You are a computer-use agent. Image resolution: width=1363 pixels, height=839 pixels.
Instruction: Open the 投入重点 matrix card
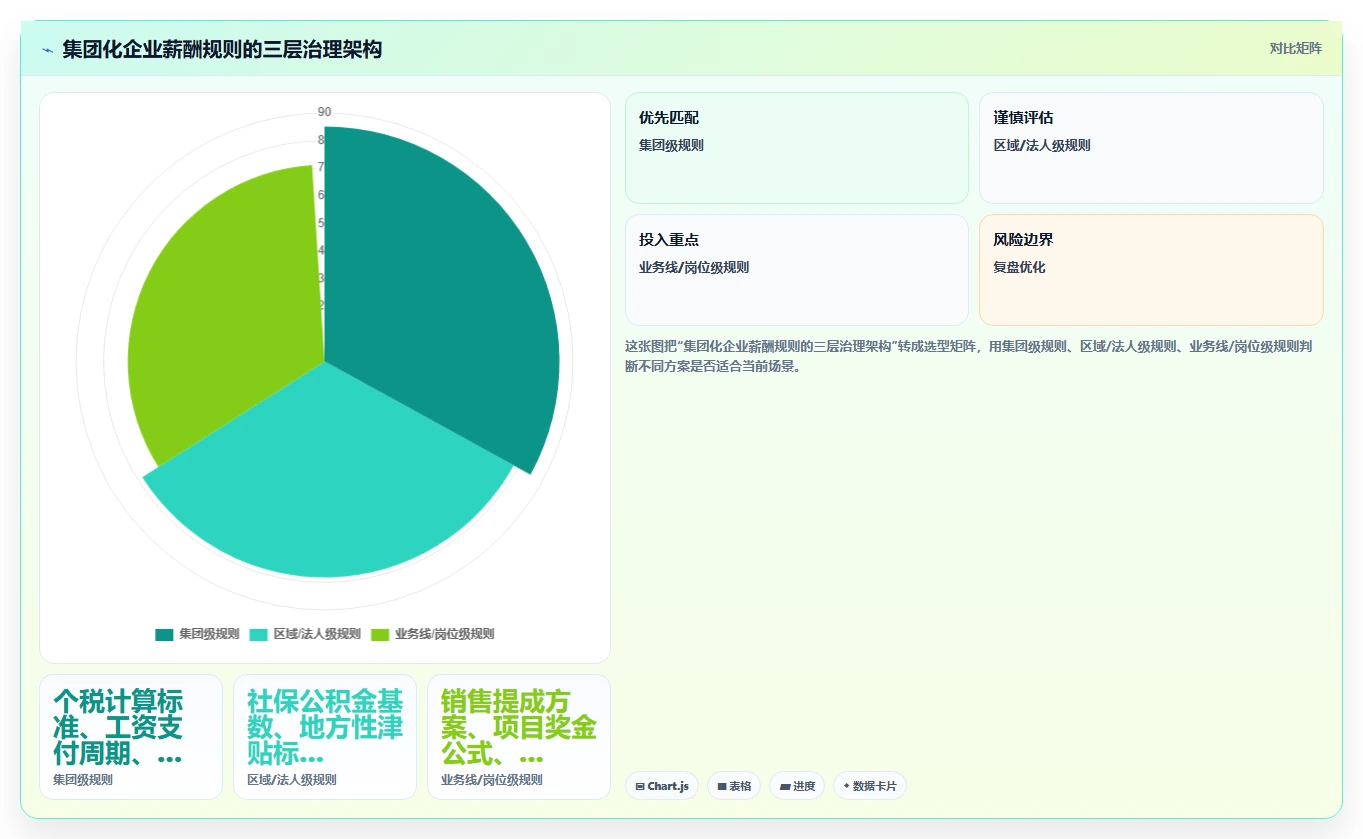[x=797, y=270]
